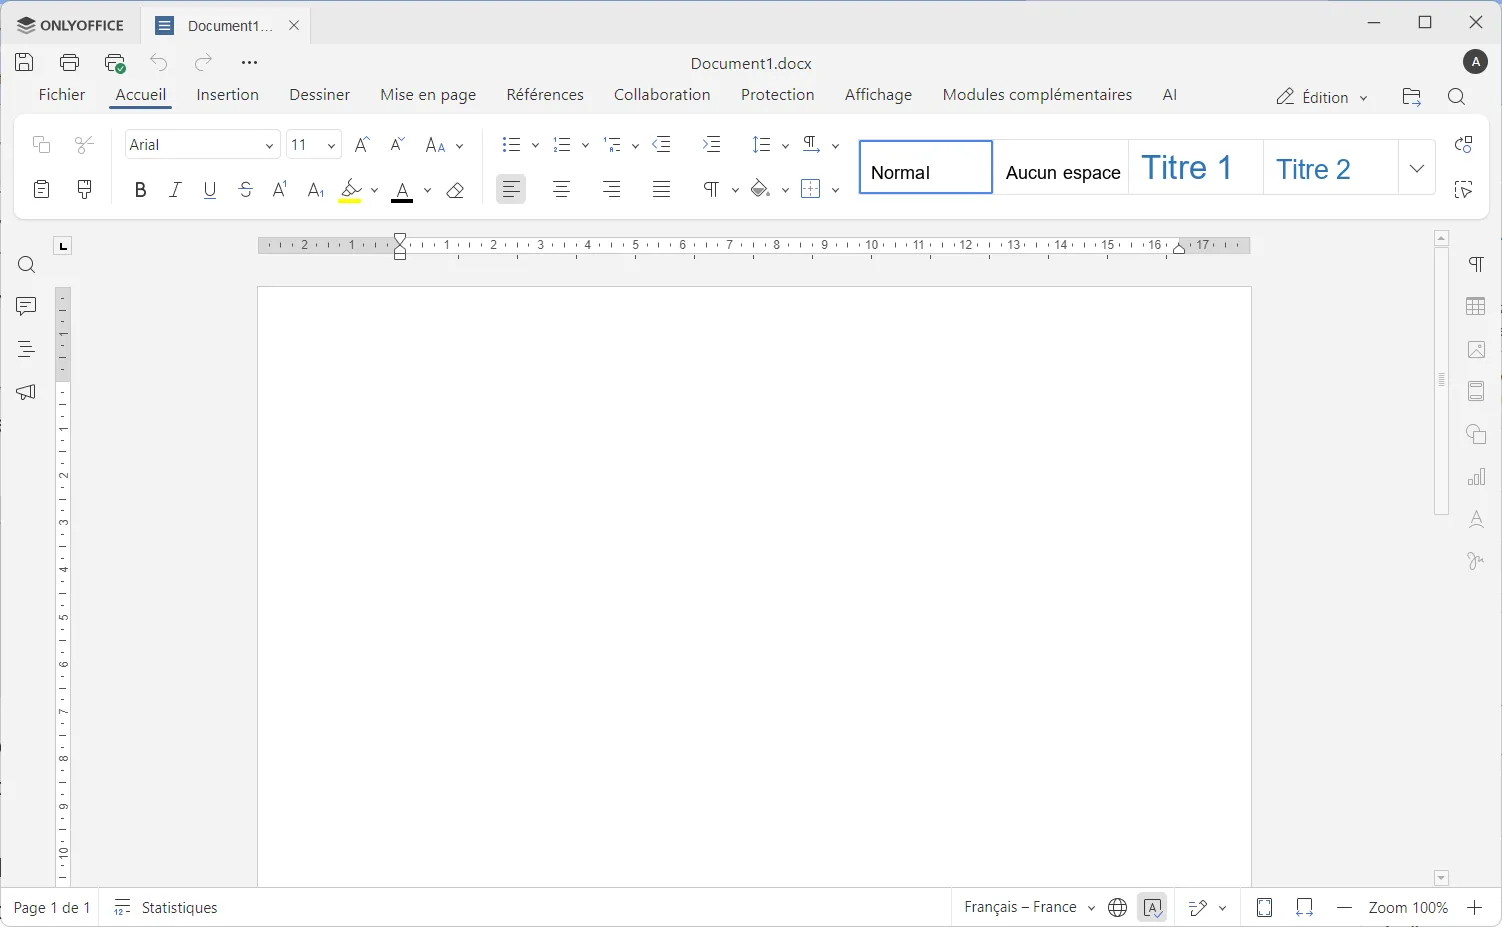Click the Clear style eraser icon

tap(455, 189)
